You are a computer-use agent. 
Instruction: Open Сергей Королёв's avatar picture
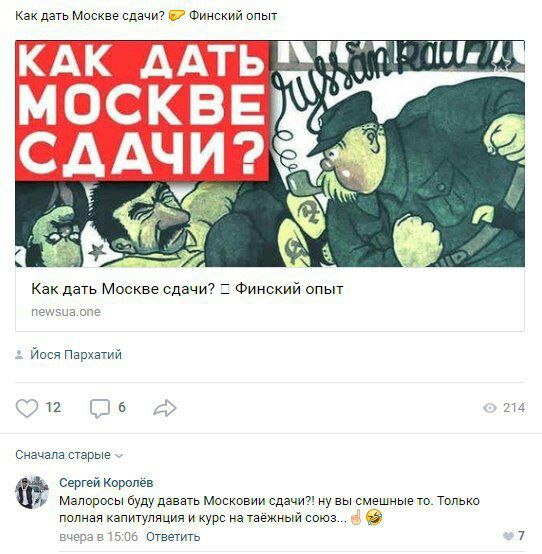32,492
